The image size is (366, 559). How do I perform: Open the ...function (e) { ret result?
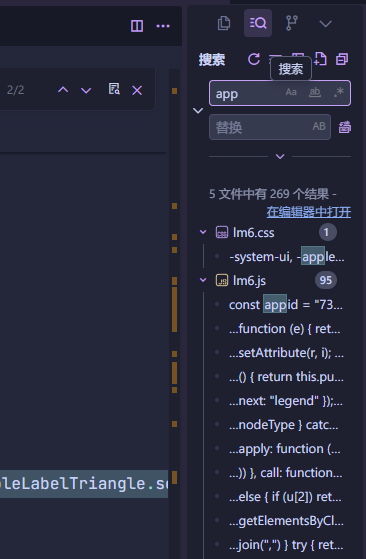coord(284,329)
